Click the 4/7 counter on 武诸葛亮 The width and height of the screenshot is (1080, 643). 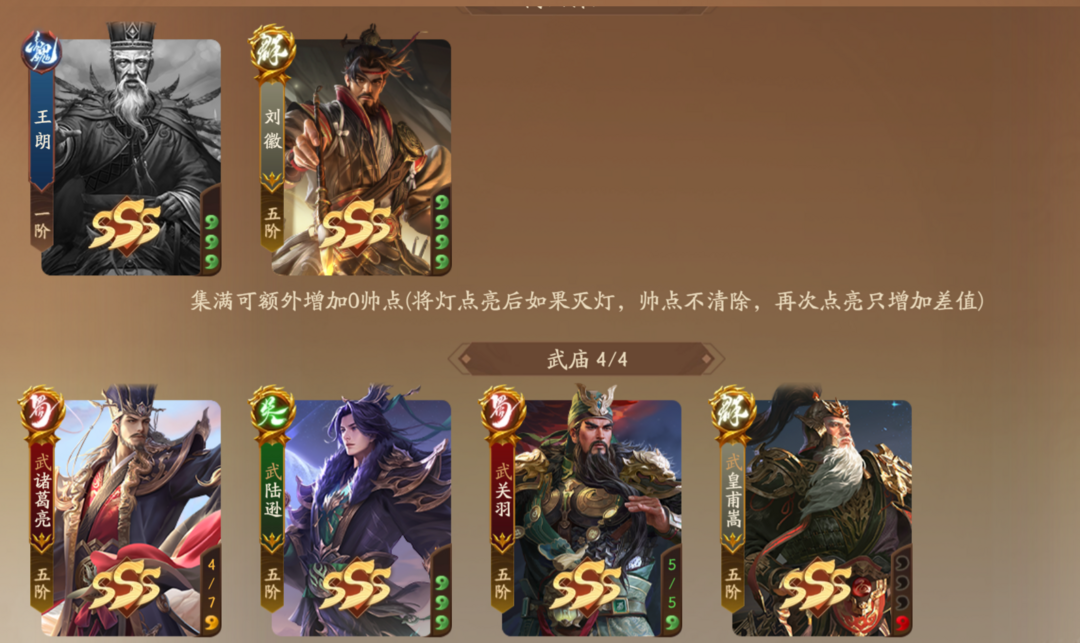[x=211, y=584]
